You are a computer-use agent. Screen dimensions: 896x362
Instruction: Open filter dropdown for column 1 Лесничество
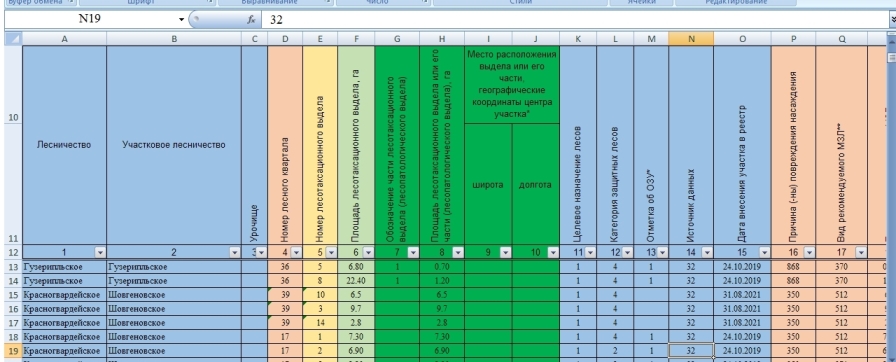100,252
